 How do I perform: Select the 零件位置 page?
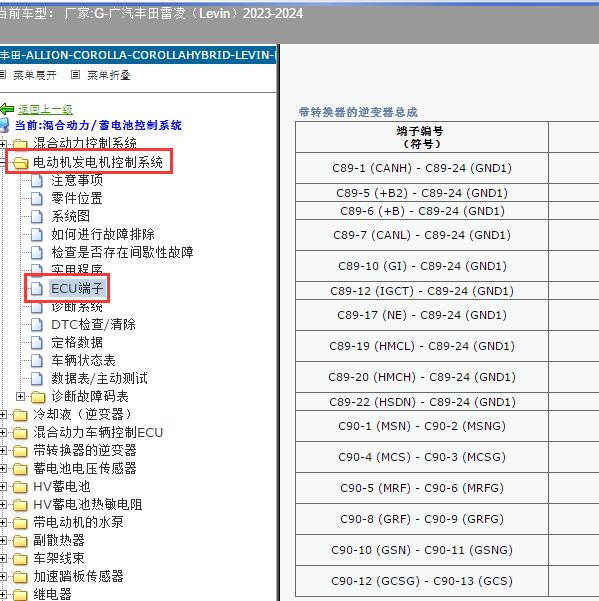tap(77, 199)
